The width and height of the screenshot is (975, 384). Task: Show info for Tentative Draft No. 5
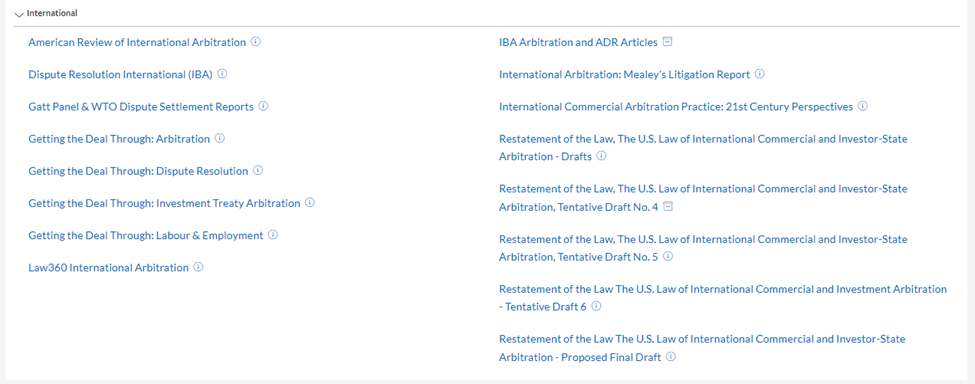[x=668, y=257]
